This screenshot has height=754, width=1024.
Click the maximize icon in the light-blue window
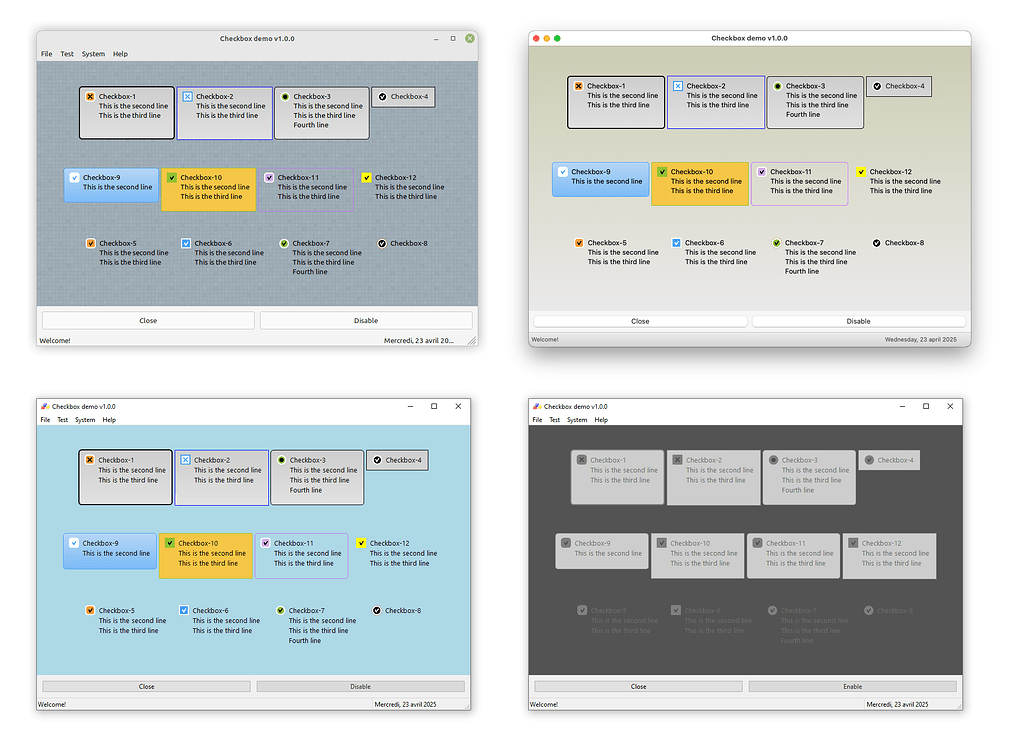434,406
